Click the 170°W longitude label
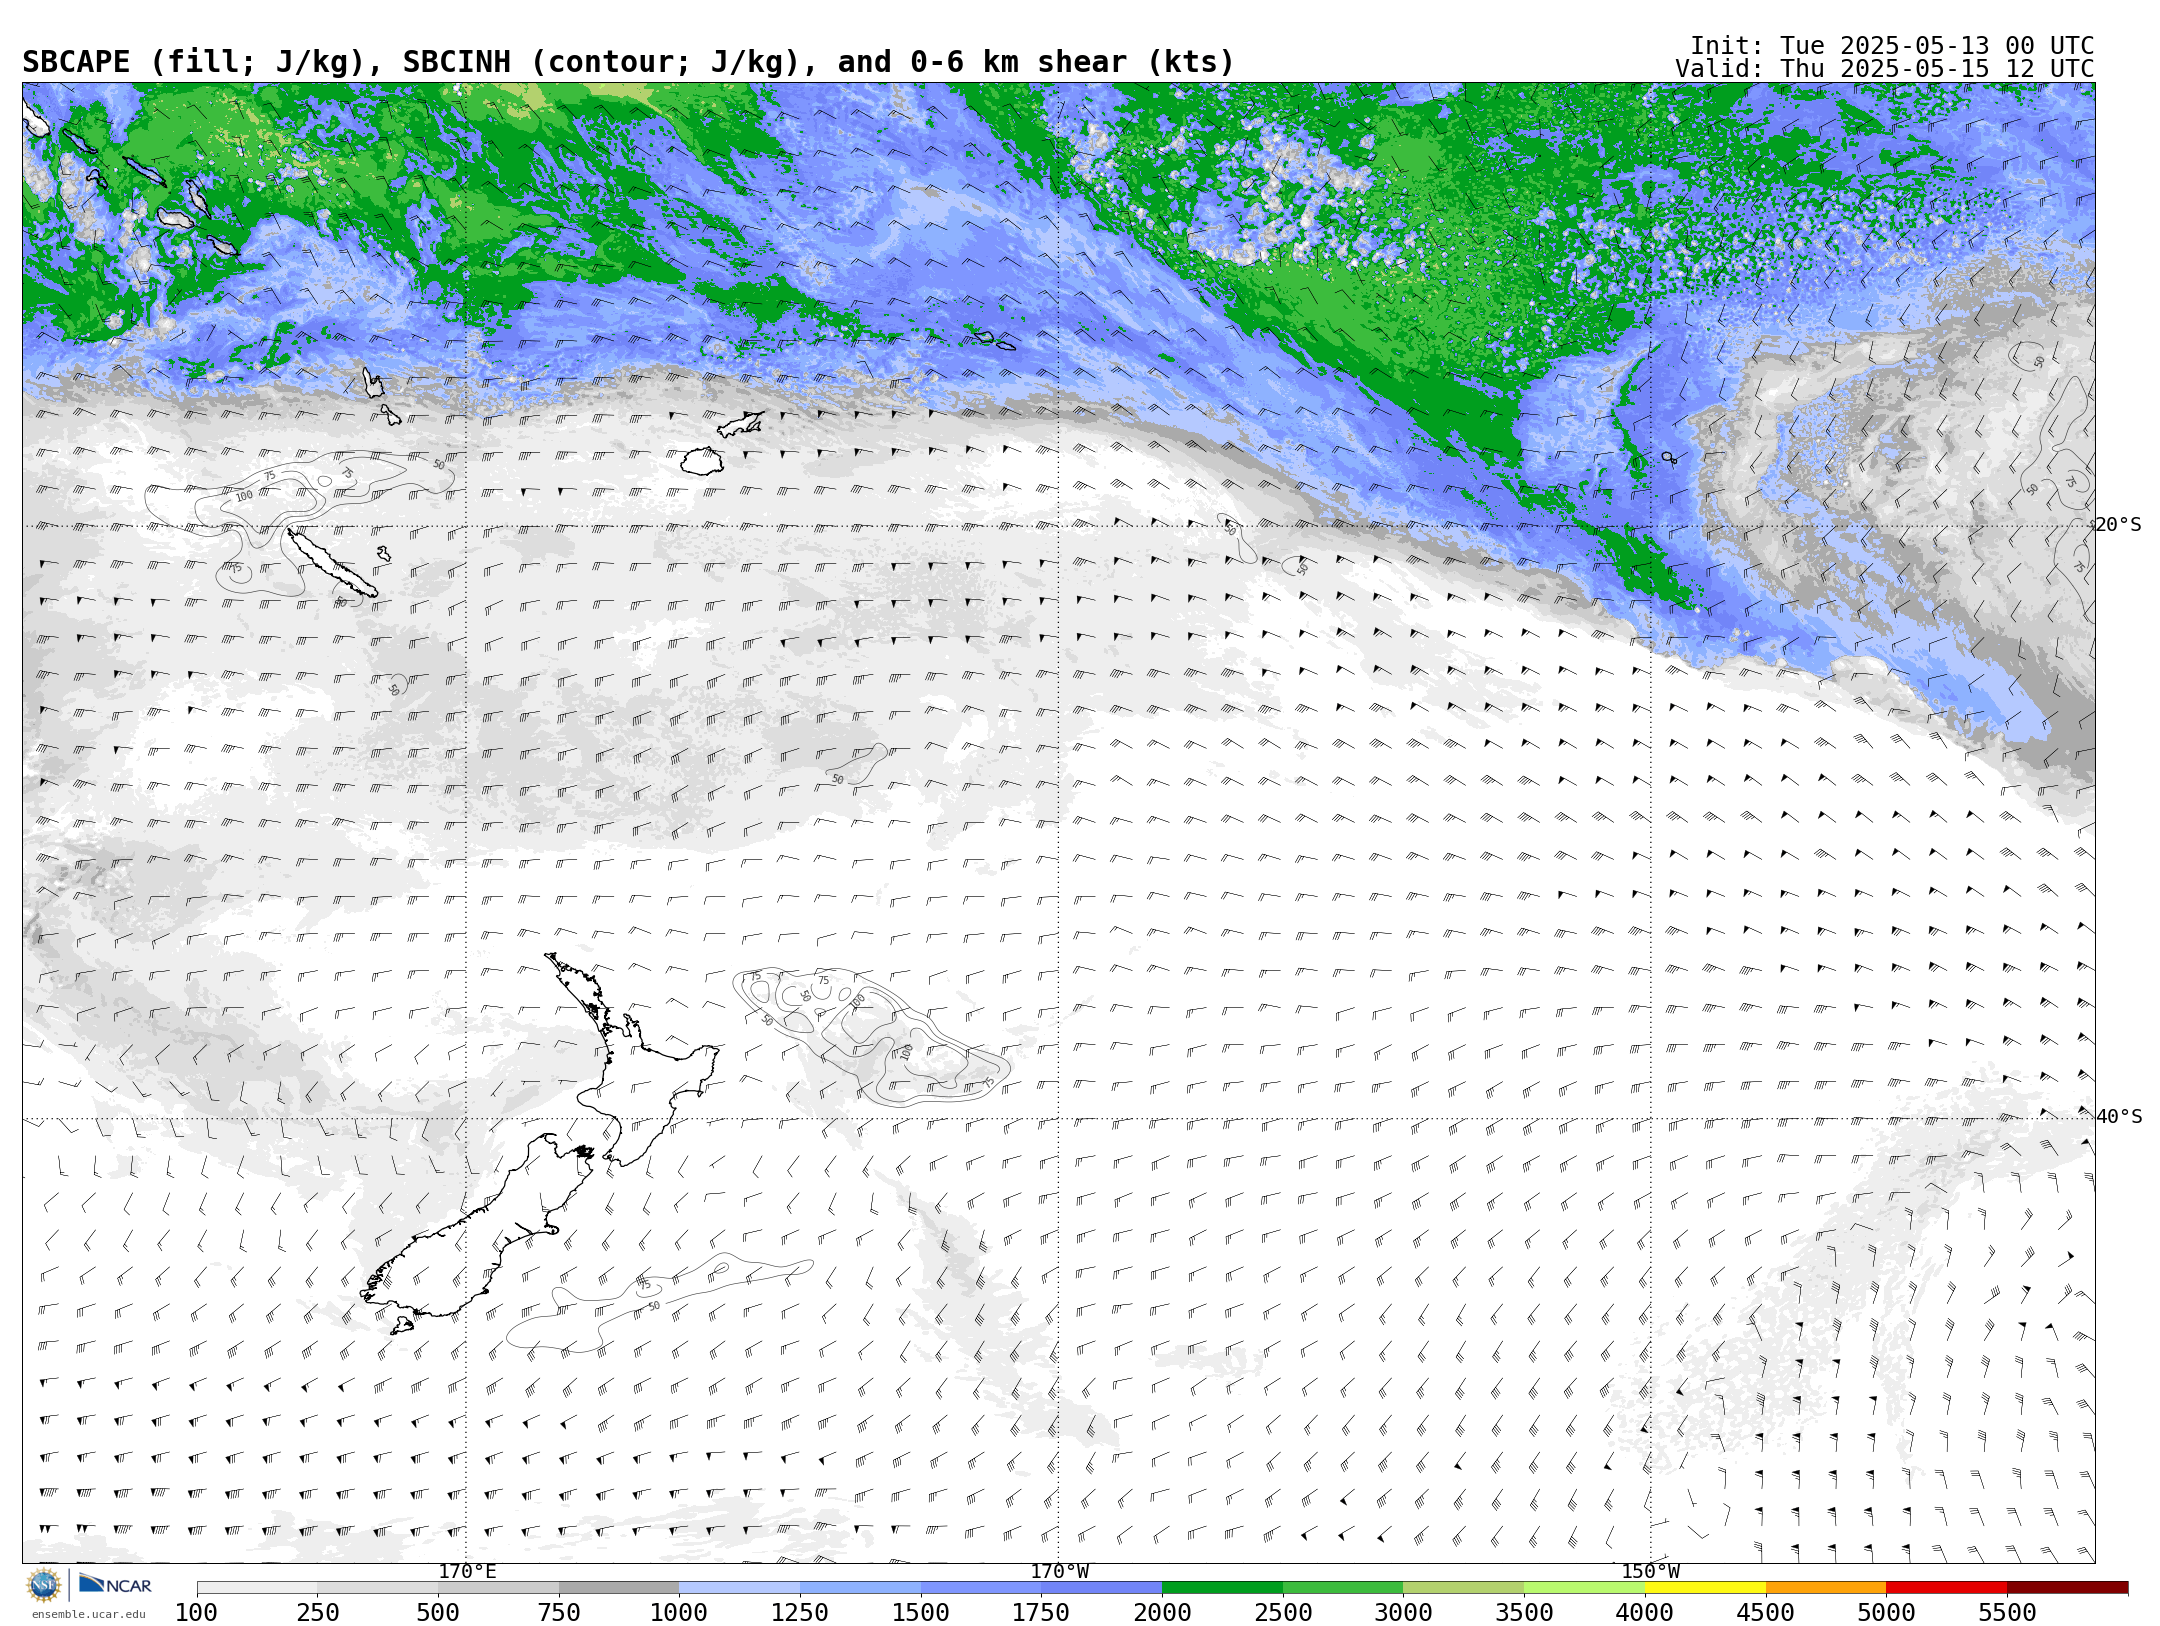Image resolution: width=2160 pixels, height=1626 pixels. point(1060,1571)
